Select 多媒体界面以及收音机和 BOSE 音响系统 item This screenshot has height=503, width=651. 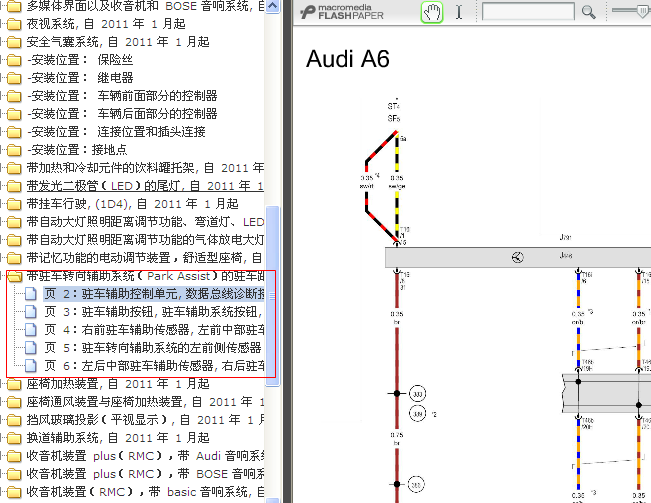(145, 6)
